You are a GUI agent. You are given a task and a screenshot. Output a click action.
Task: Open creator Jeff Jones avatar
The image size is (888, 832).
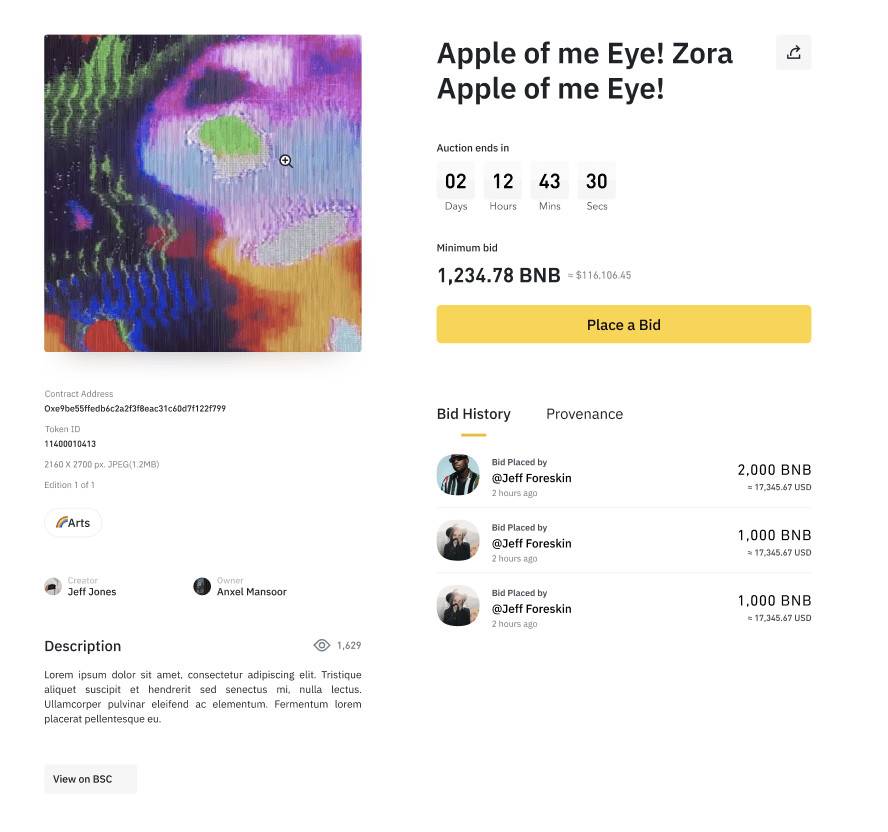point(53,586)
